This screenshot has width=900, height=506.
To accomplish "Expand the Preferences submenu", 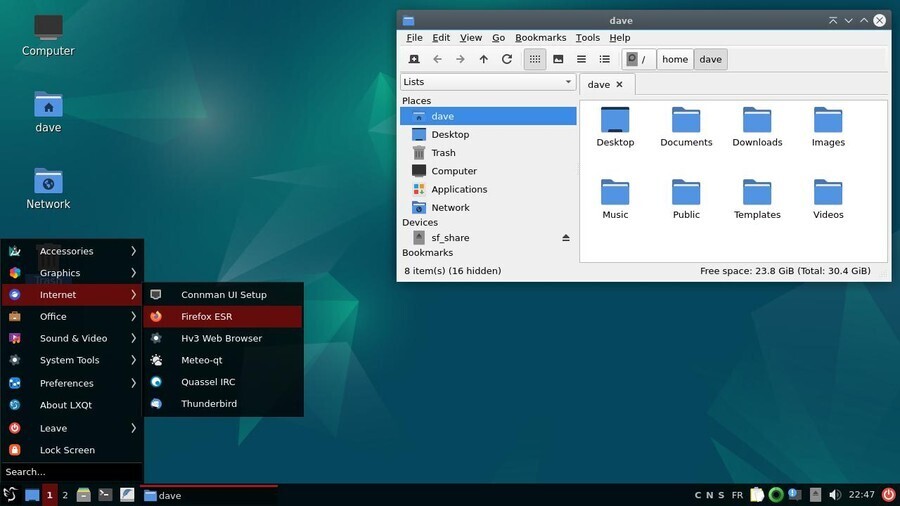I will coord(72,383).
